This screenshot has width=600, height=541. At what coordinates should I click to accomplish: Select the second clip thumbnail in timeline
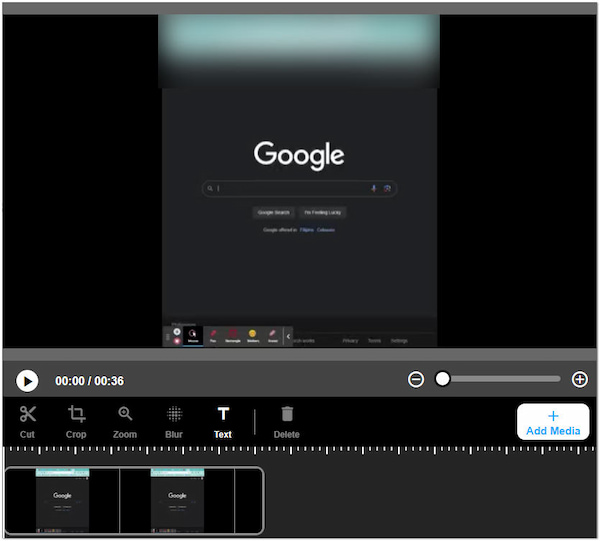(x=177, y=500)
